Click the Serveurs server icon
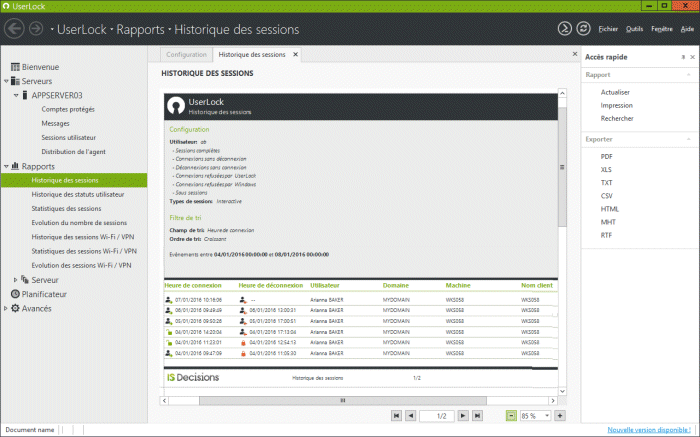 coord(15,81)
